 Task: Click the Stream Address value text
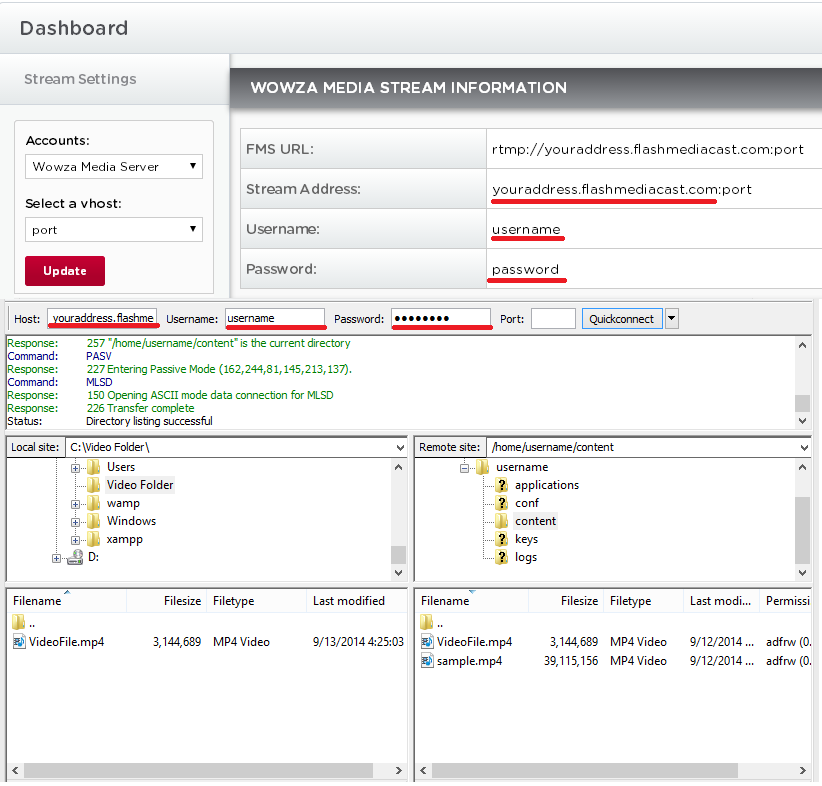tap(622, 189)
